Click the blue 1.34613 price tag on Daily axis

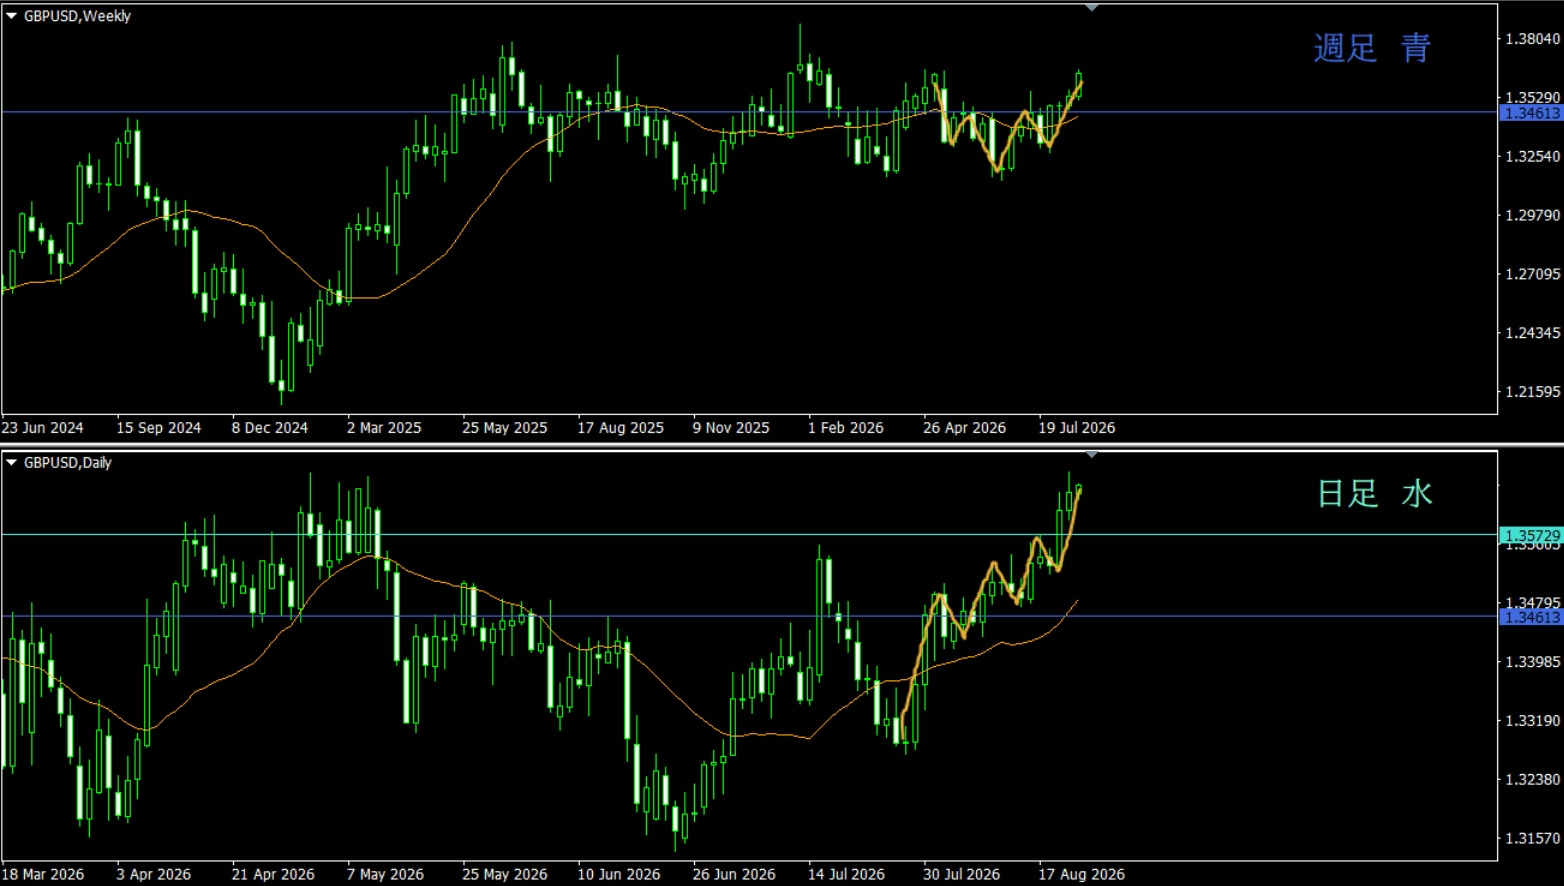[x=1531, y=617]
